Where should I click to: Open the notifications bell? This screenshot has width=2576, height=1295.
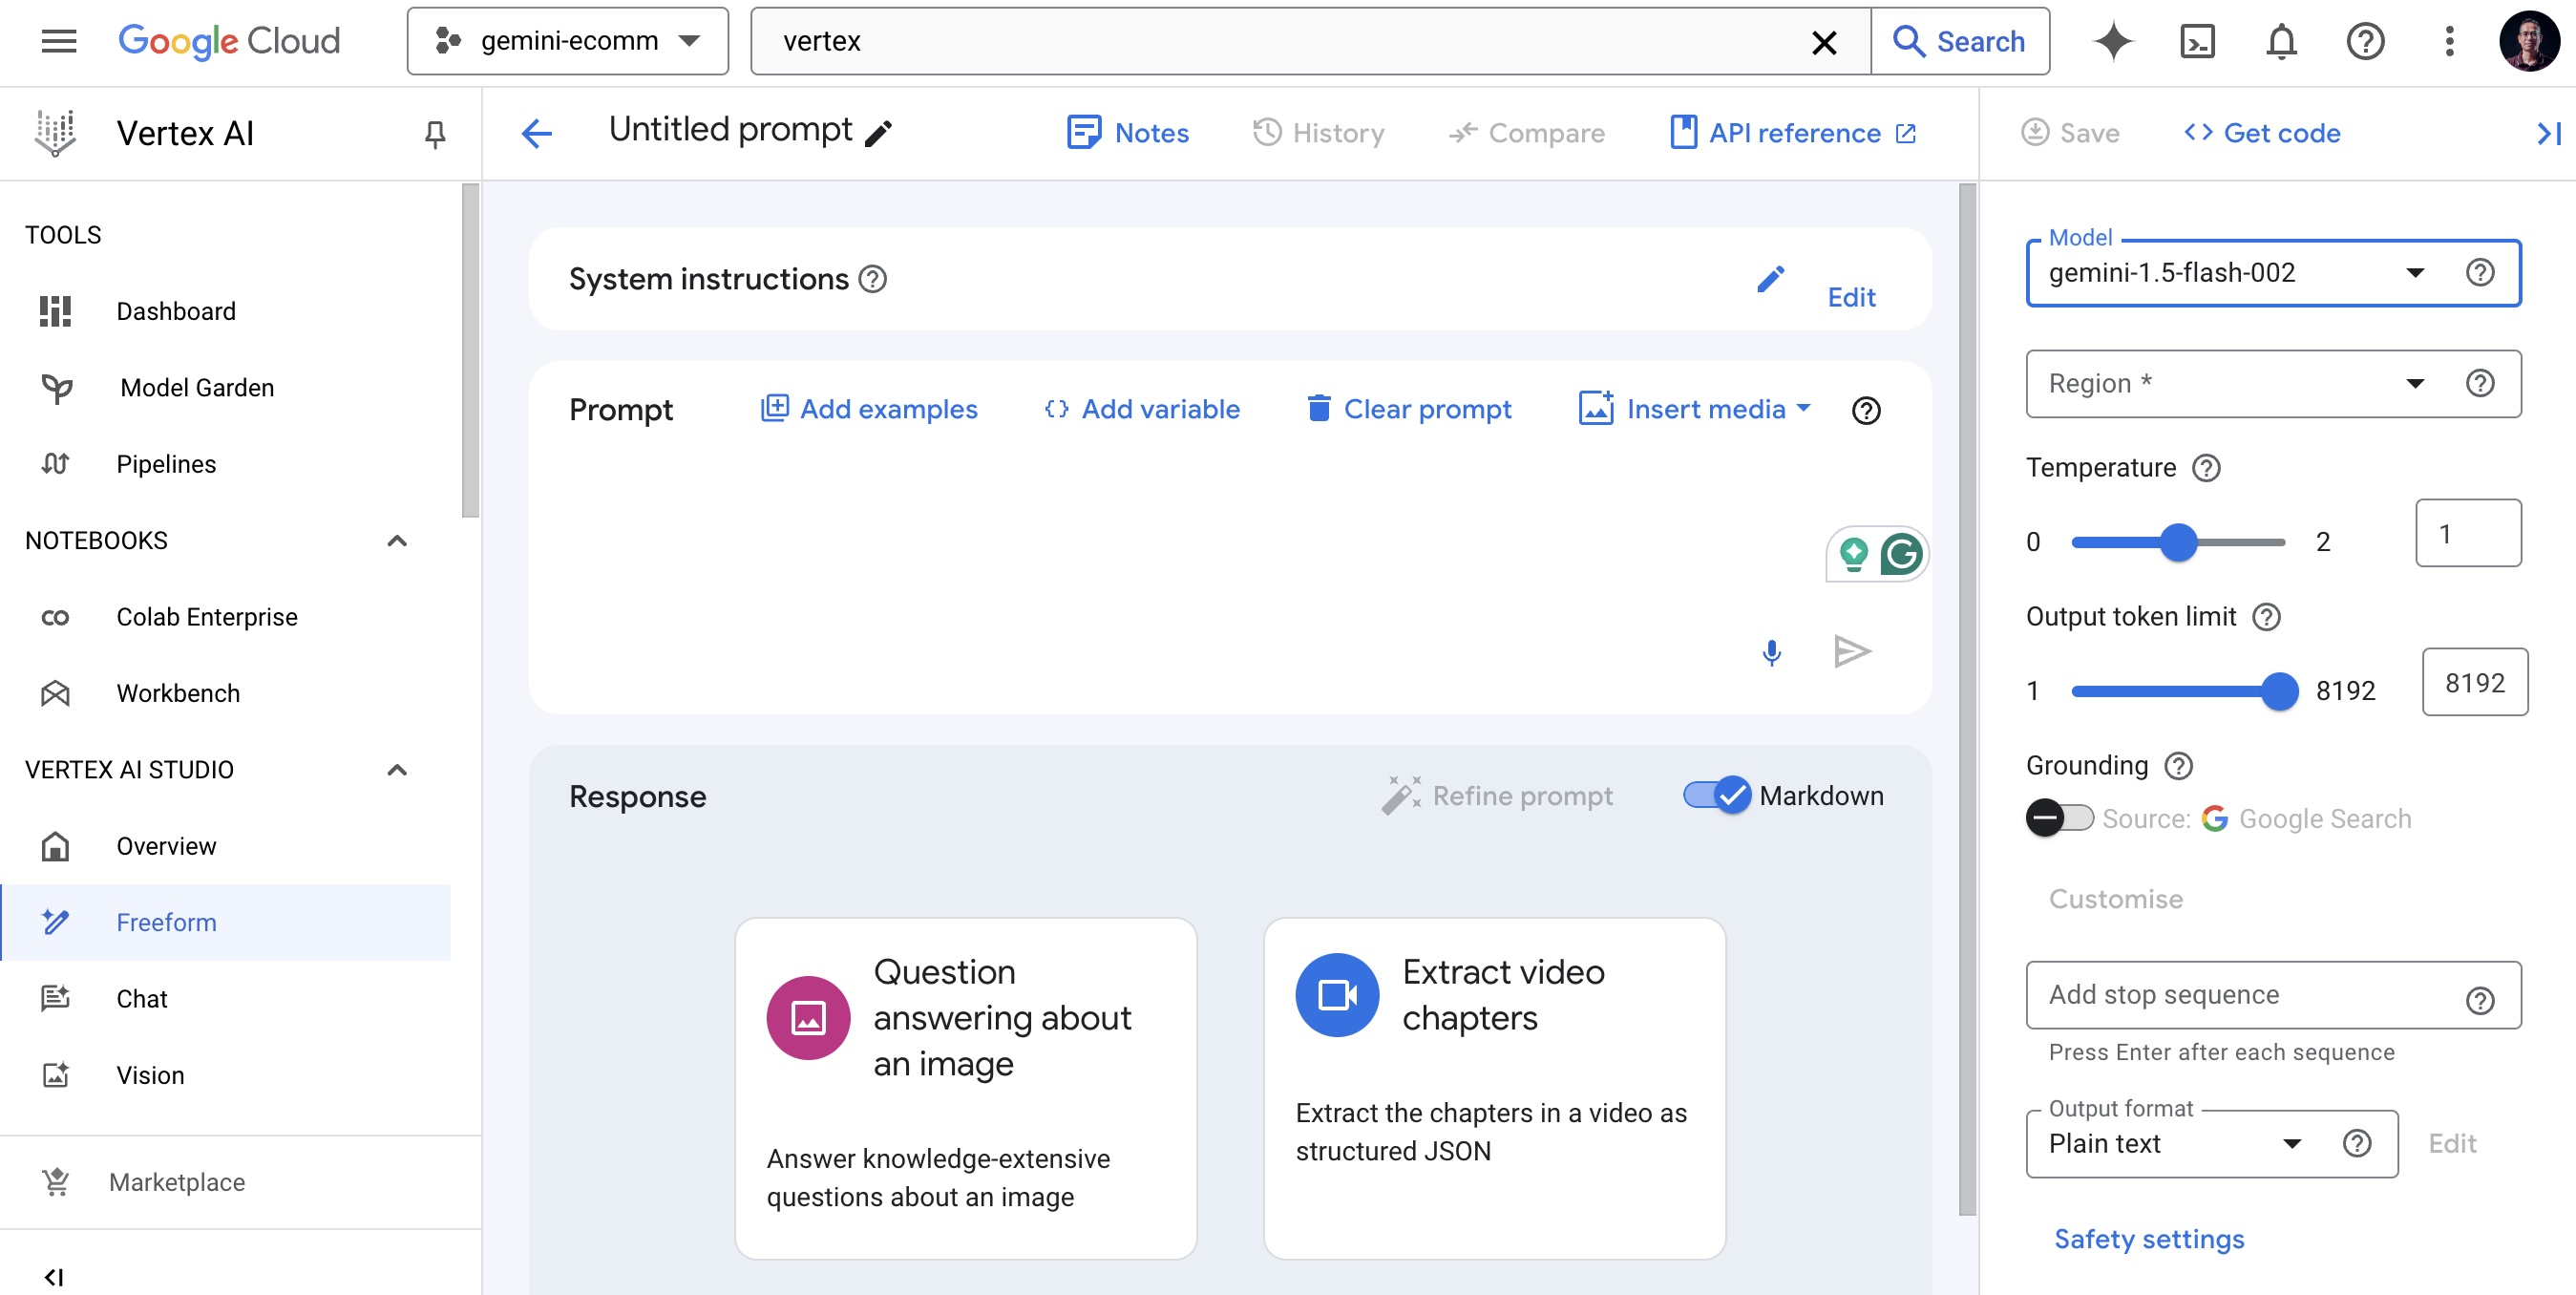click(x=2281, y=42)
